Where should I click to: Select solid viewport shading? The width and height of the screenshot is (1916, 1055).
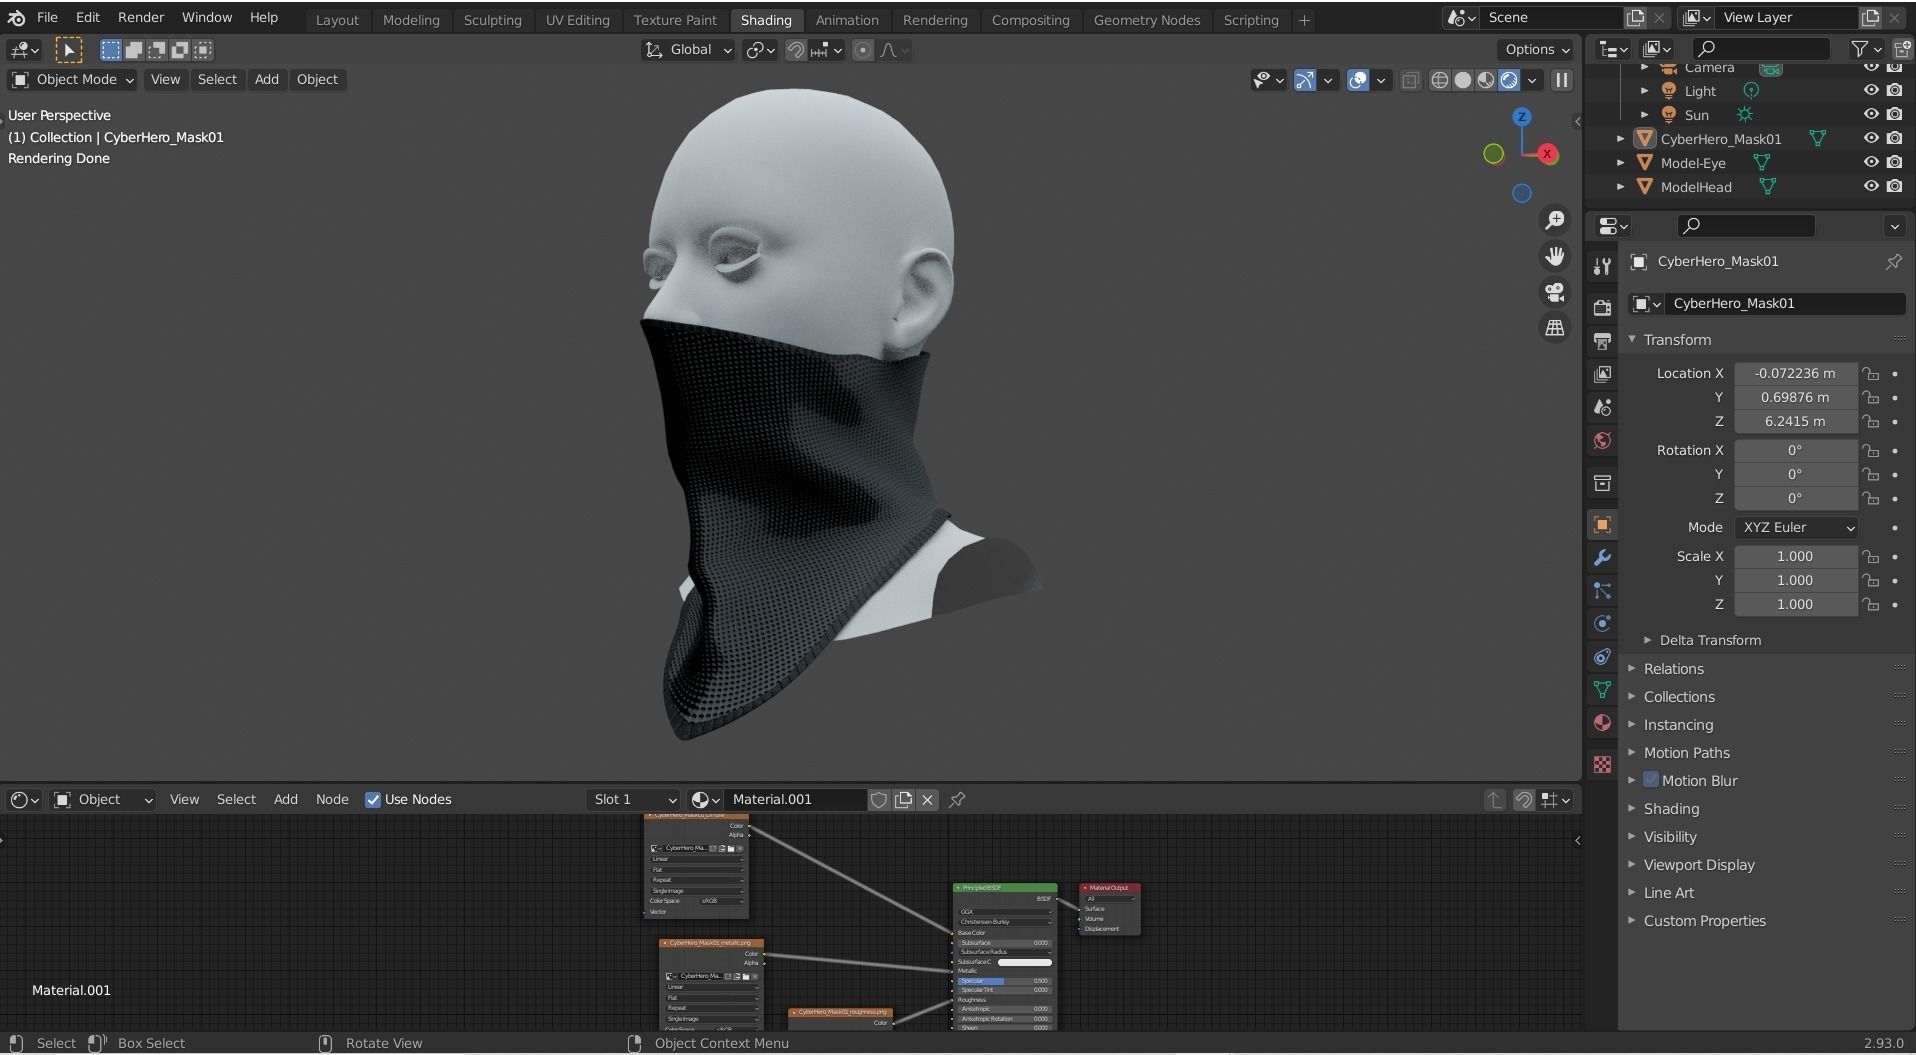[1462, 80]
